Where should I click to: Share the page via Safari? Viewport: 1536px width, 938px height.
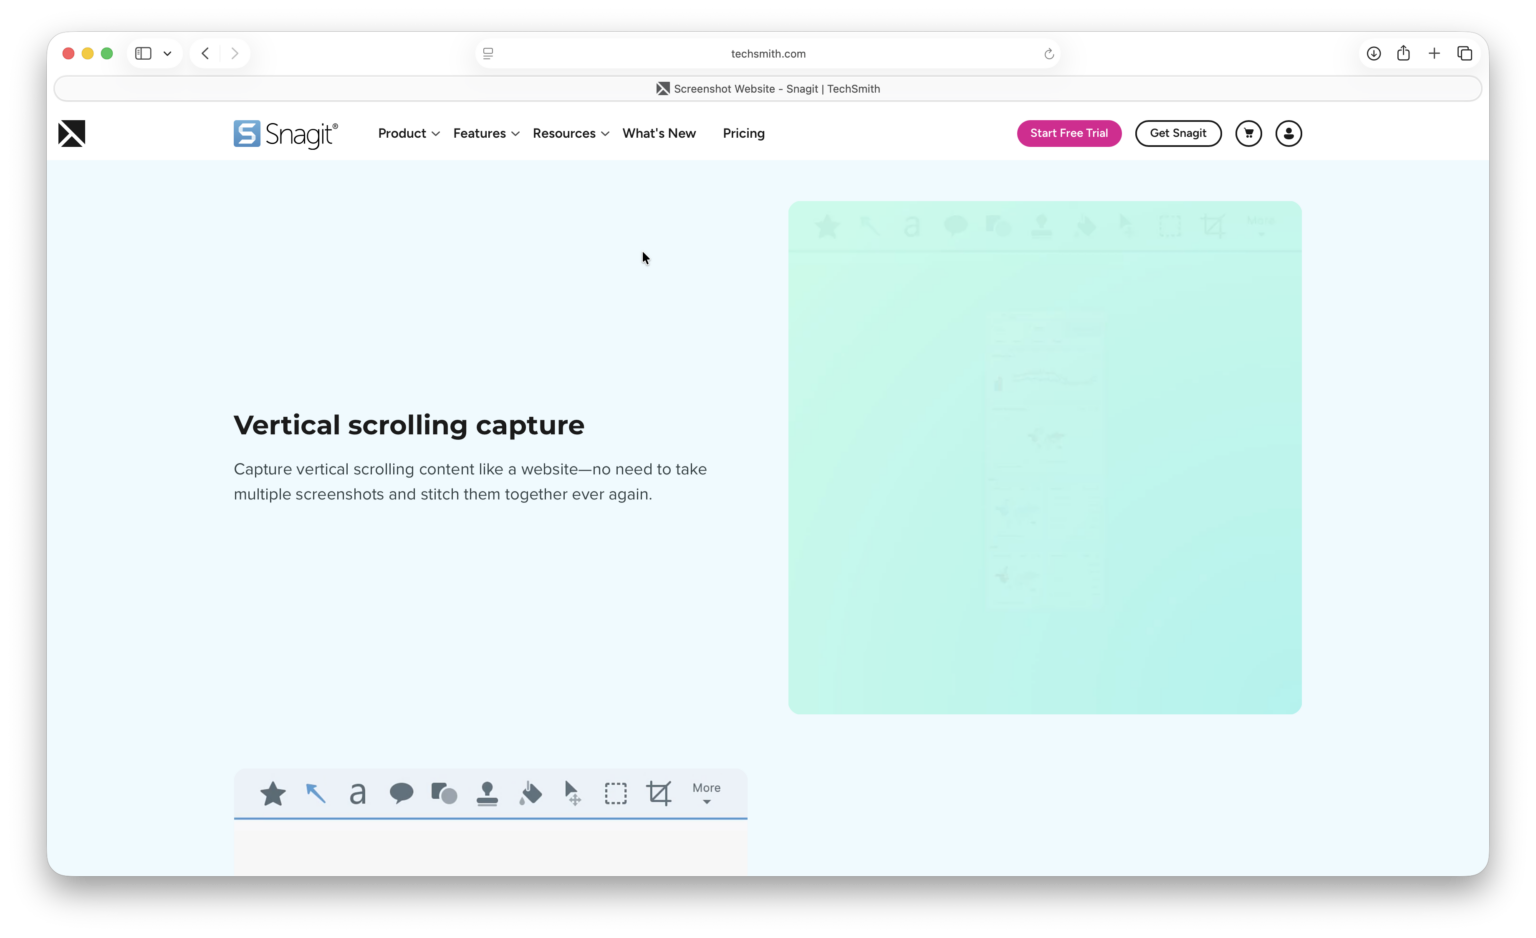coord(1404,53)
